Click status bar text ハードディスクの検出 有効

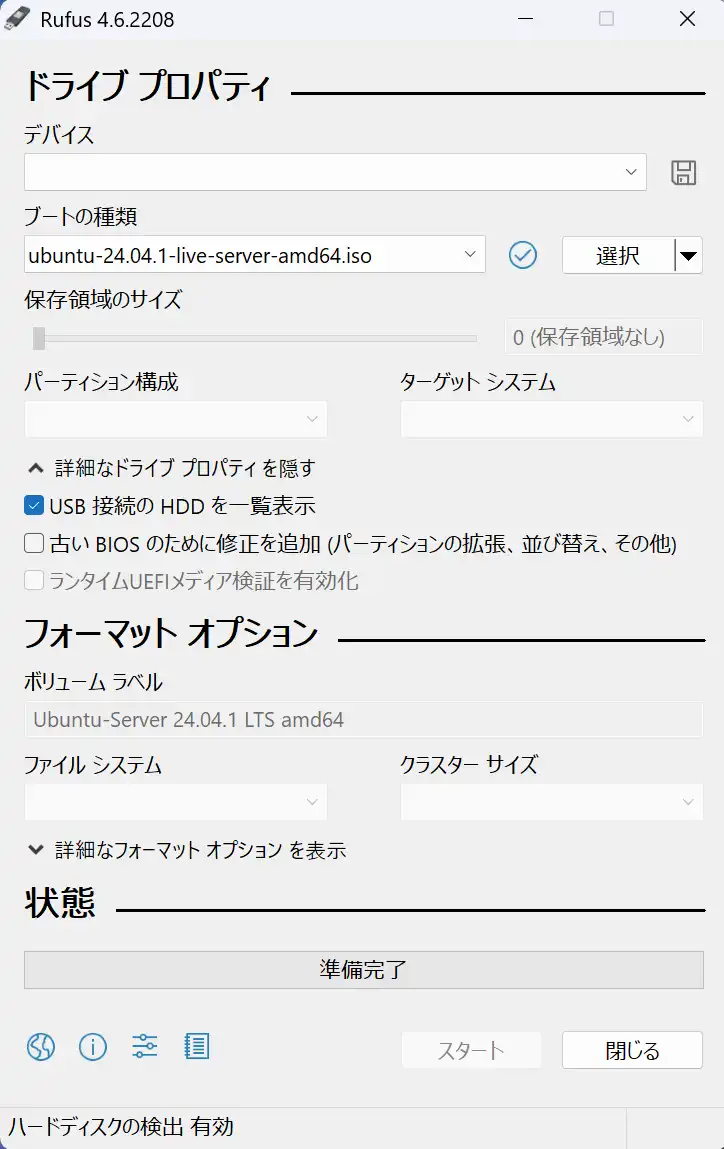(122, 1126)
